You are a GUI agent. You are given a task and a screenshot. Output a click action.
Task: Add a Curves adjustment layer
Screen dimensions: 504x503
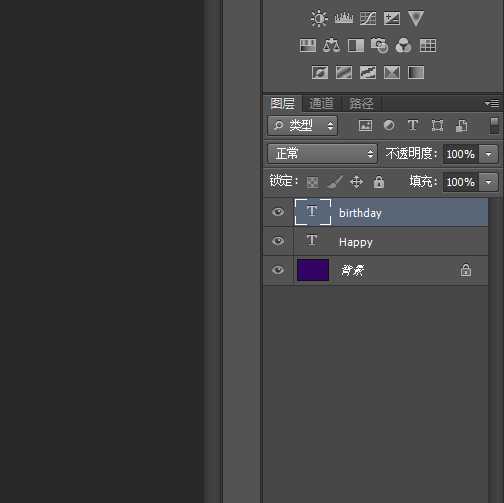pyautogui.click(x=368, y=18)
